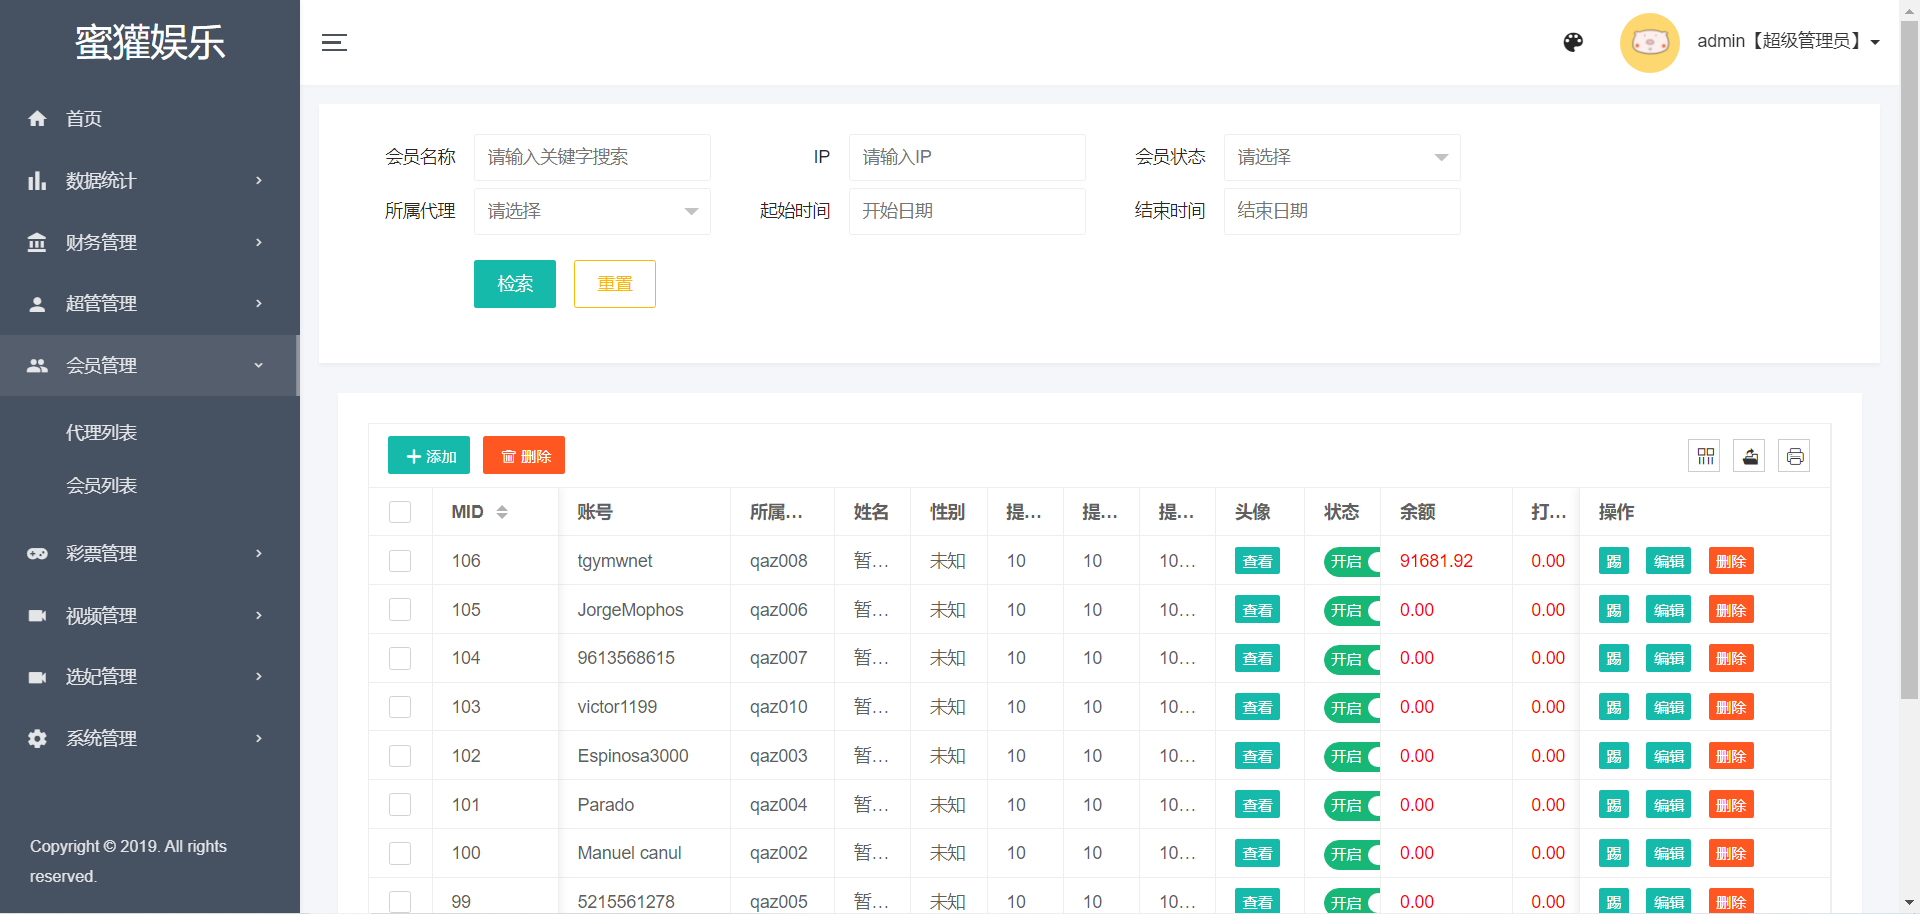Click the admin avatar image
Screen dimensions: 1920x914
click(1649, 42)
